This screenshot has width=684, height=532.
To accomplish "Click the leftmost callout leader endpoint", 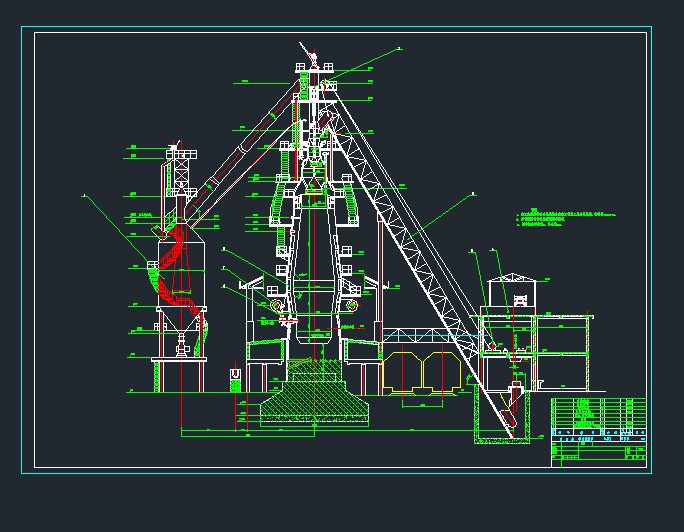I will pos(84,196).
